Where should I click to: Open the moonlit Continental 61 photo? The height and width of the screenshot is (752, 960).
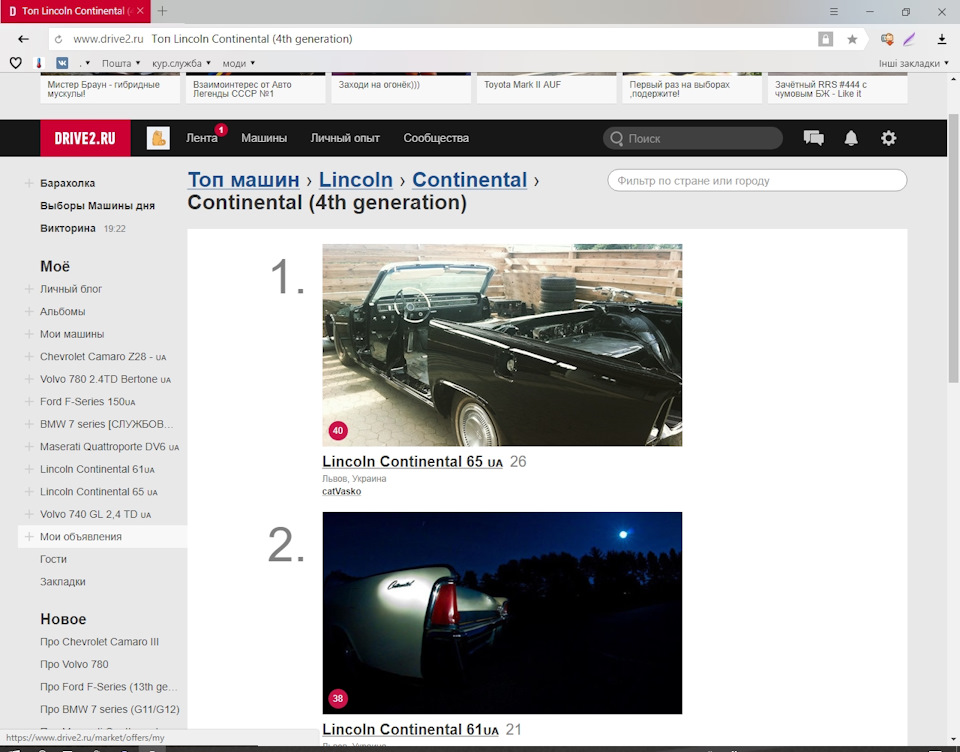pyautogui.click(x=502, y=613)
